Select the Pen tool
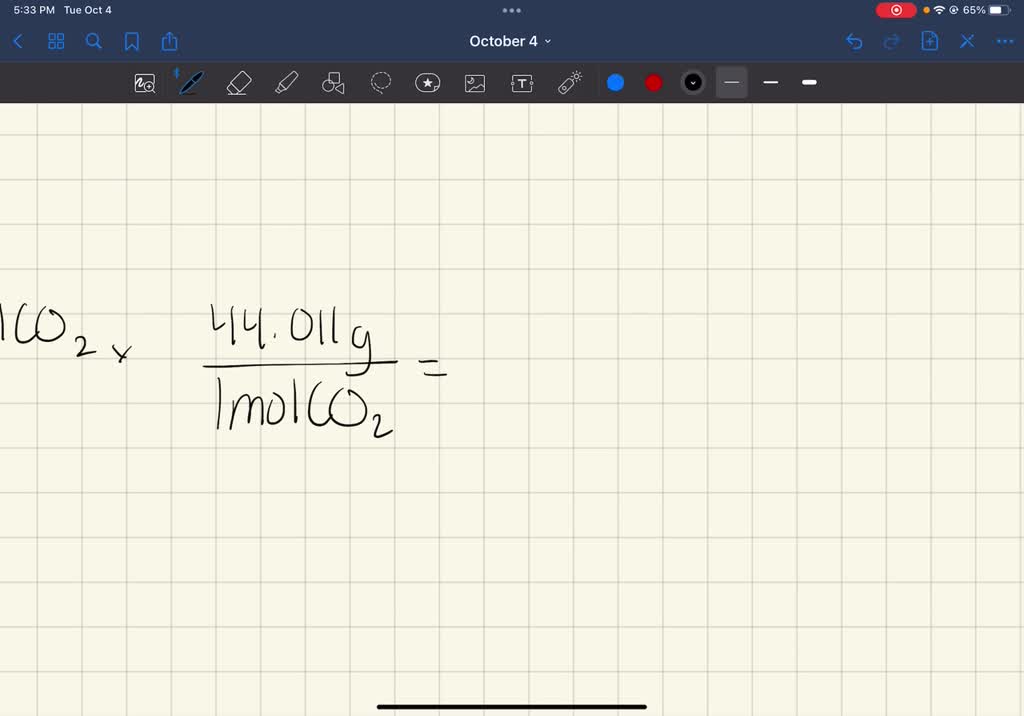Screen dimensions: 1024x716 190,83
